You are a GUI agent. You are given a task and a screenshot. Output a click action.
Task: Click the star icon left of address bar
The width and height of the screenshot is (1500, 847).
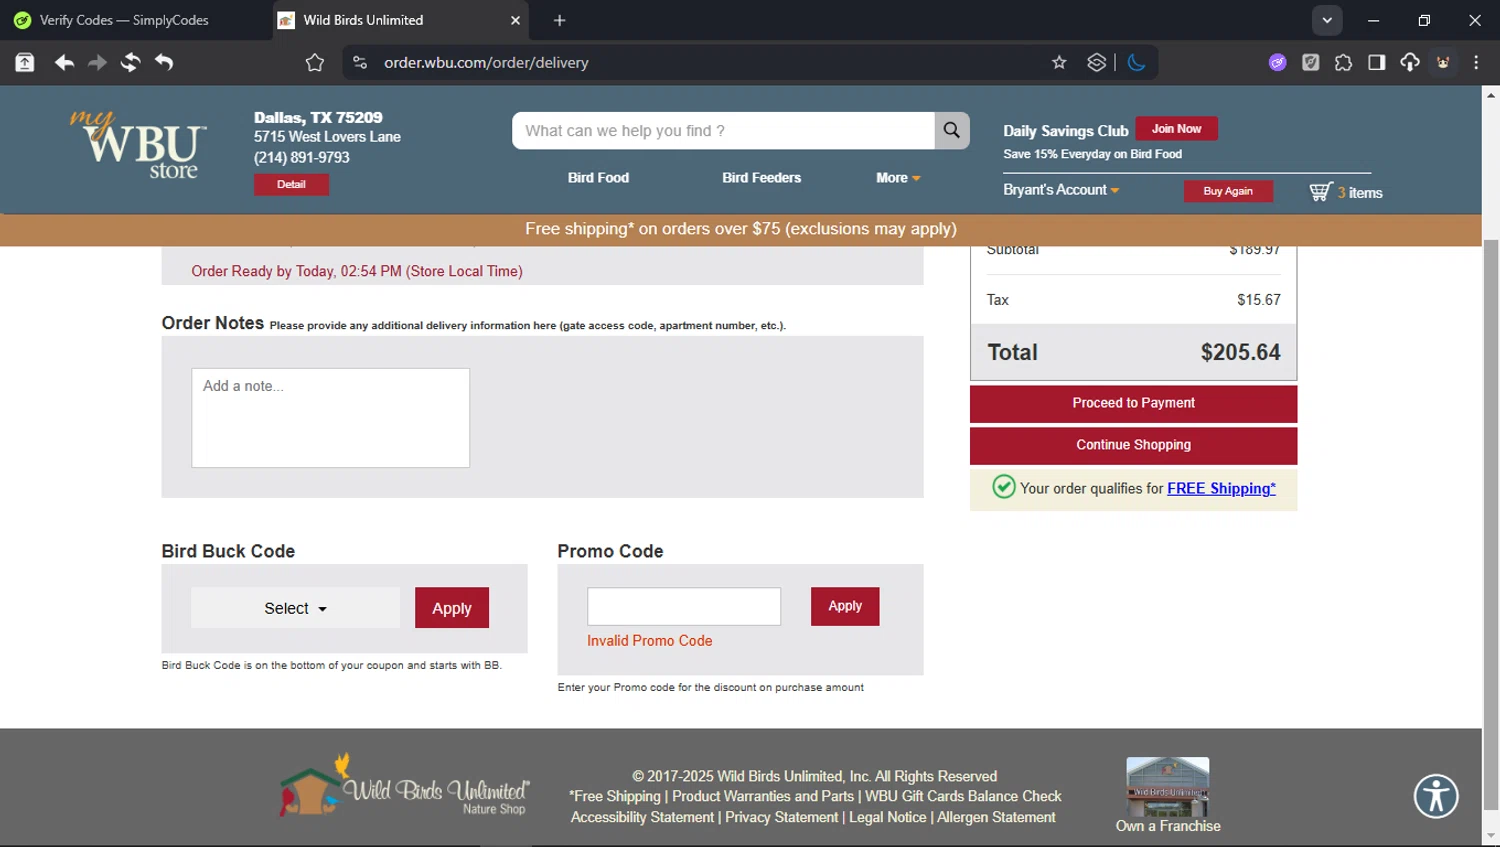pyautogui.click(x=315, y=62)
